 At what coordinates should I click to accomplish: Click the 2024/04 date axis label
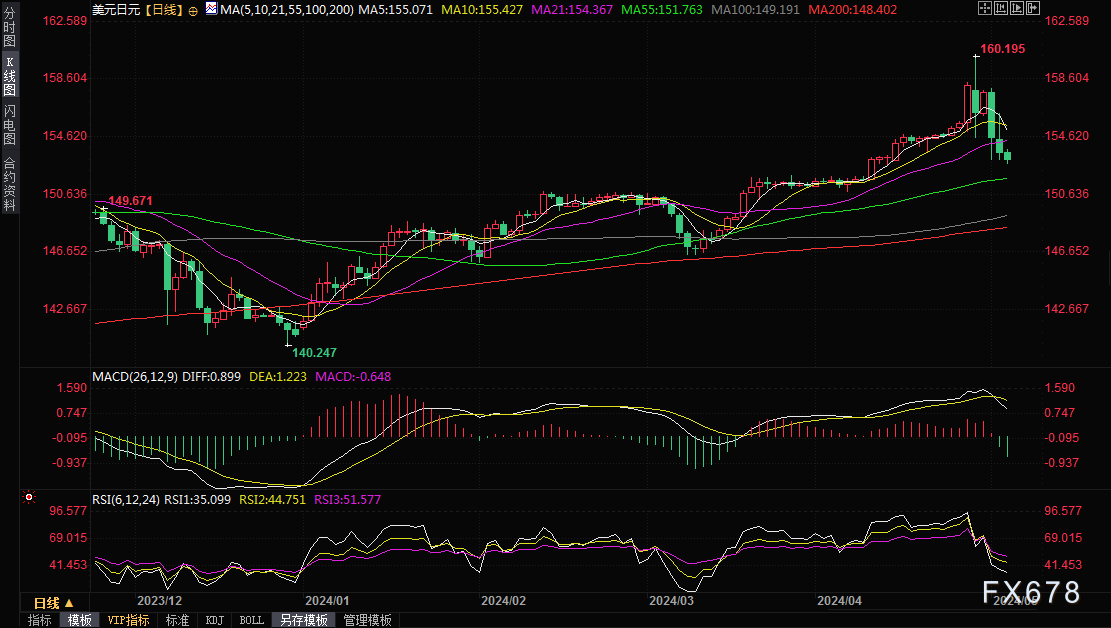coord(840,600)
